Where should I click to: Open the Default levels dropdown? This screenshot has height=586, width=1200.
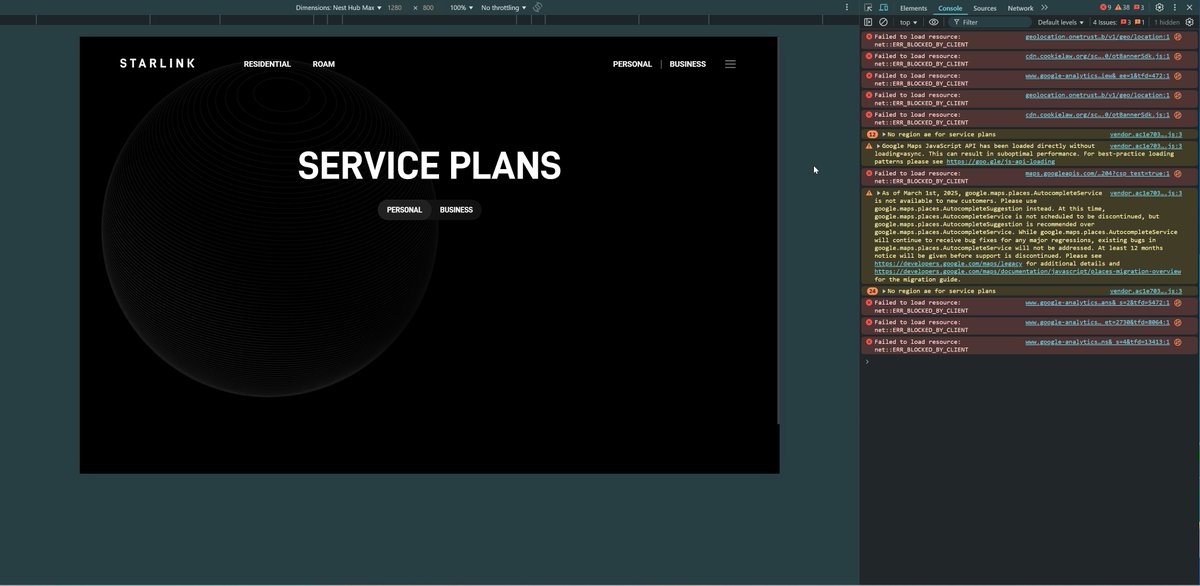click(x=1060, y=22)
